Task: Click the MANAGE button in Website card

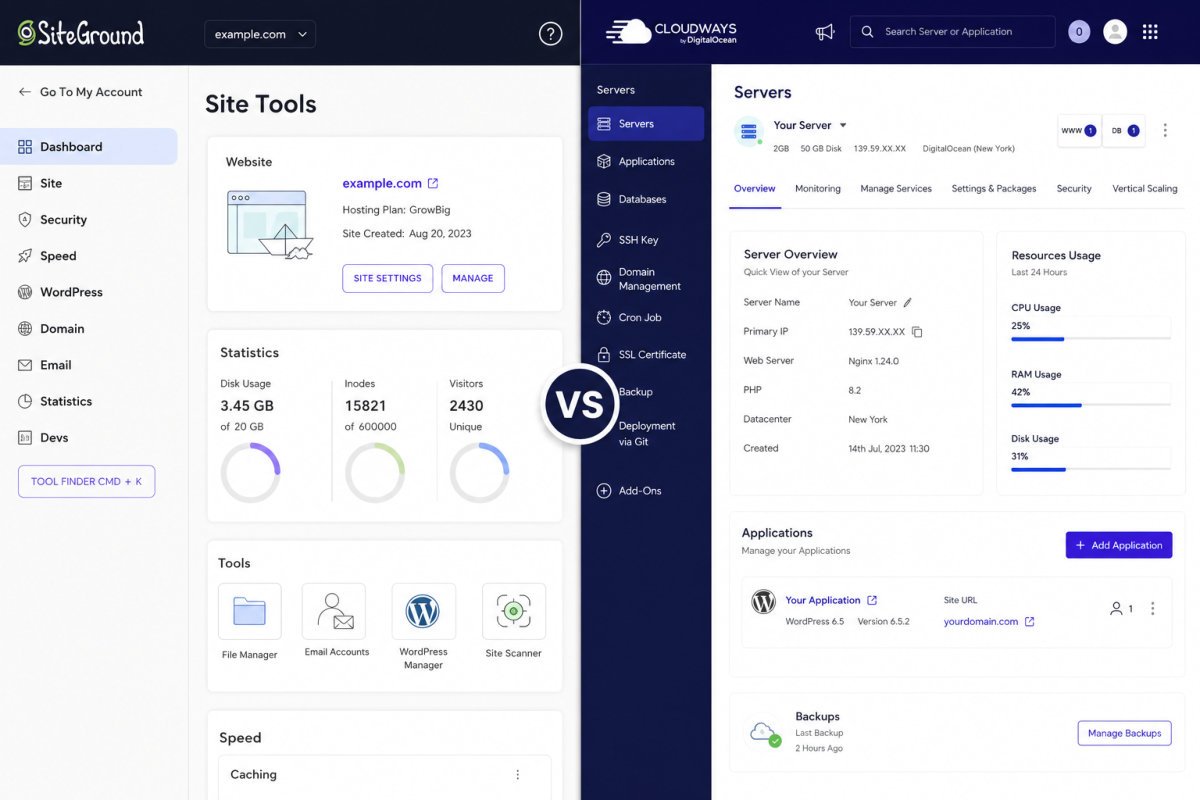Action: coord(473,278)
